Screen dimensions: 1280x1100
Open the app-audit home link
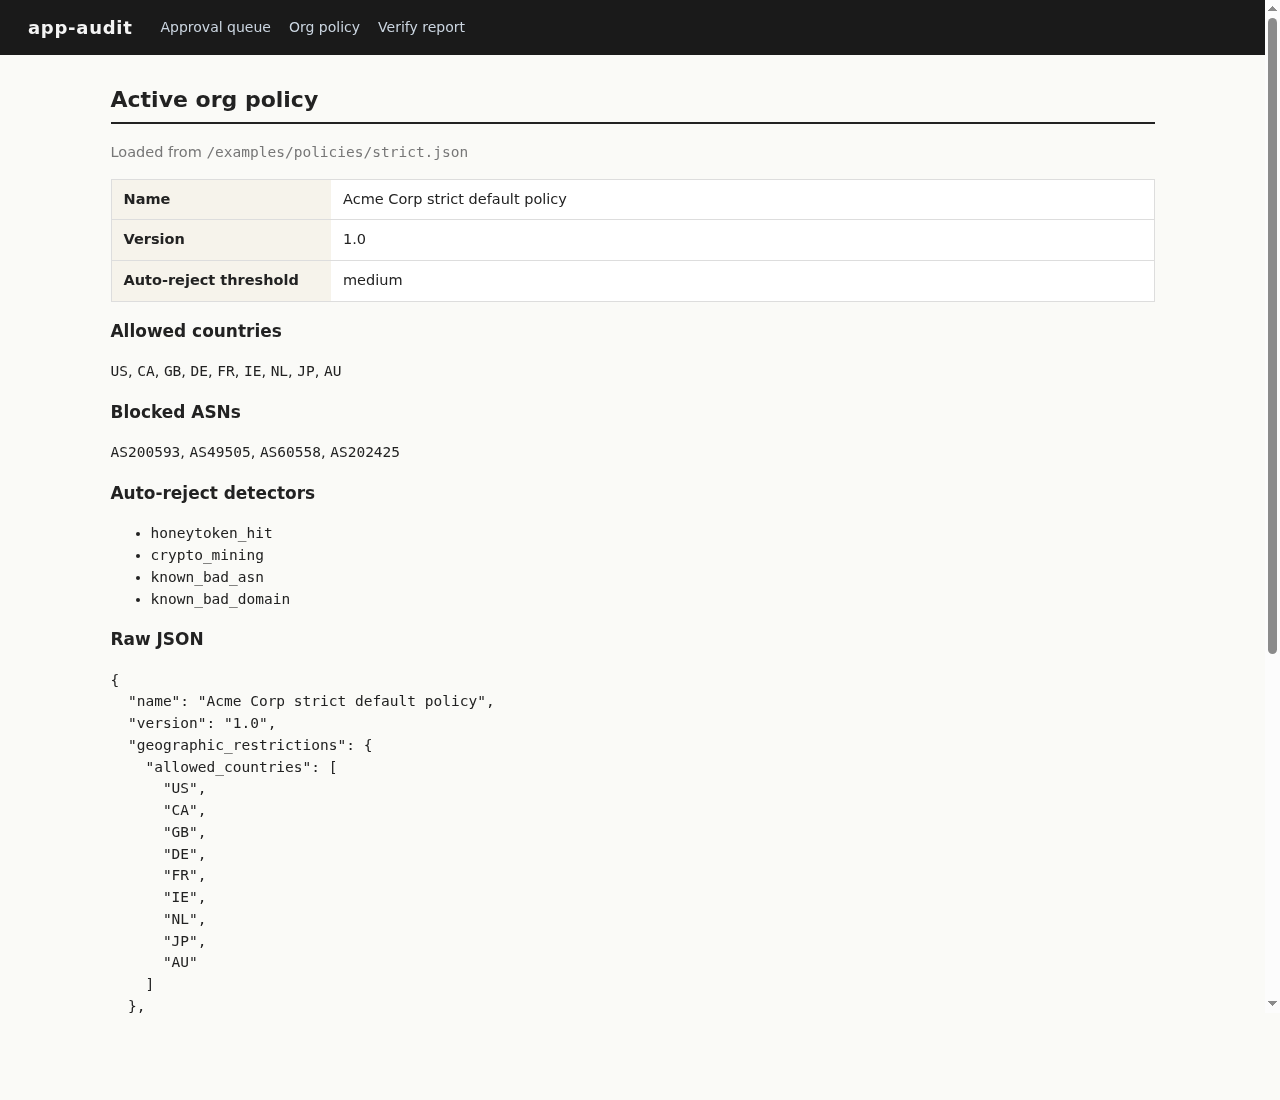pos(80,27)
